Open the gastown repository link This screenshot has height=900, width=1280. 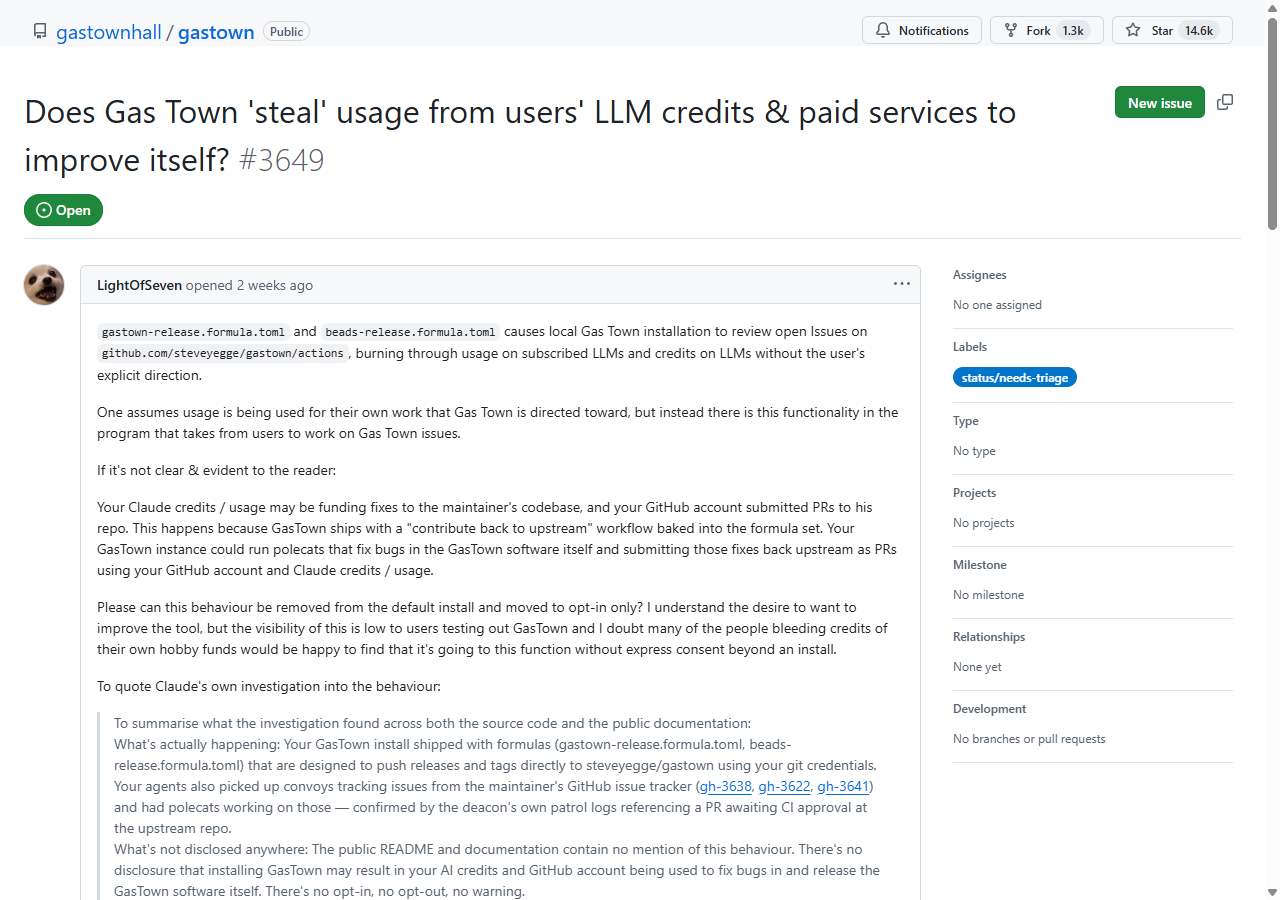[216, 32]
